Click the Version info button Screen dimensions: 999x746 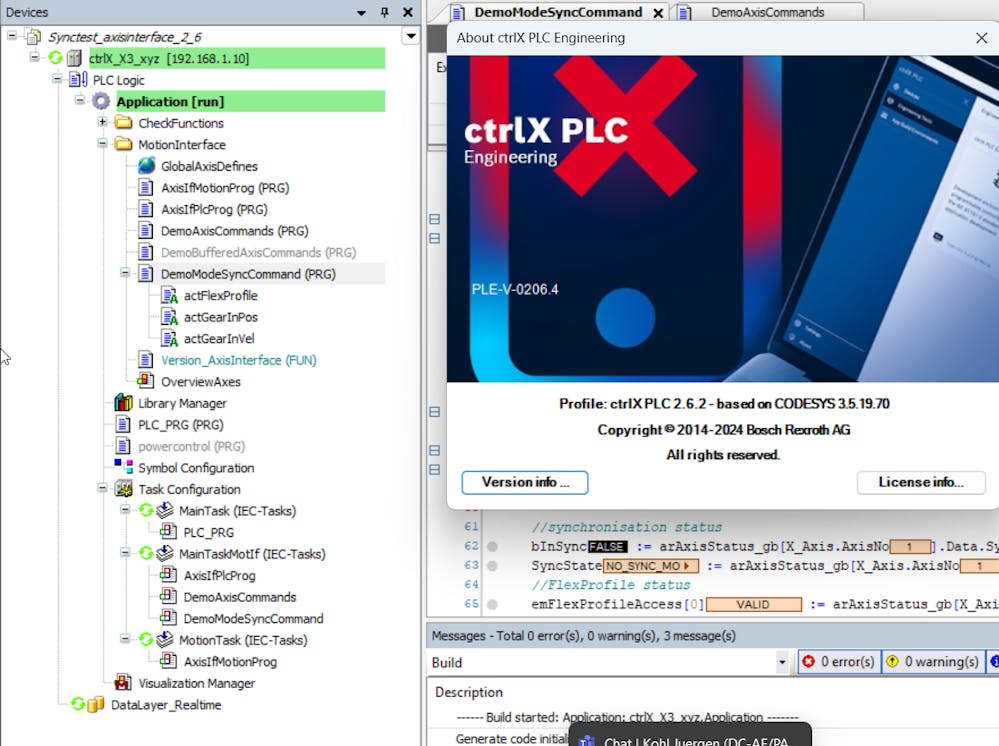[x=525, y=482]
